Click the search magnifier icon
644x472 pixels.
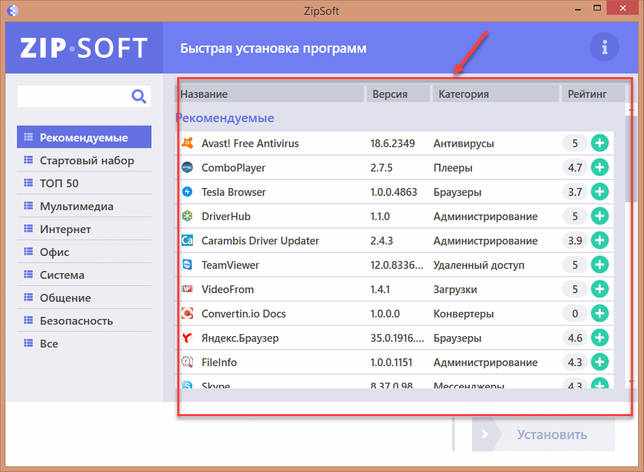[139, 97]
